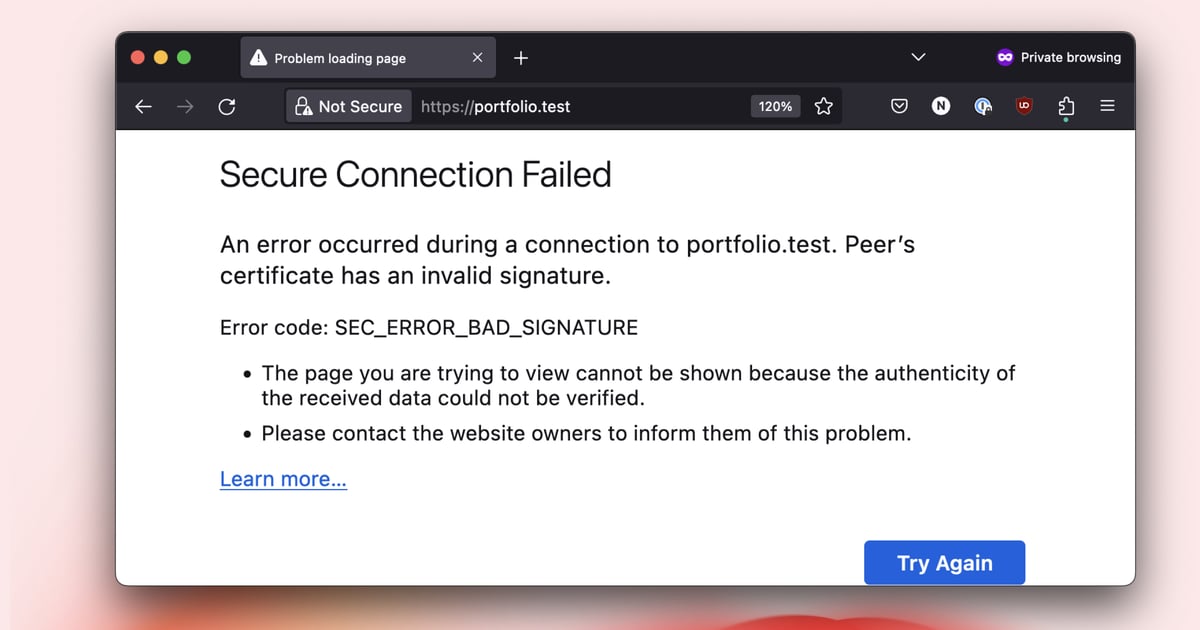The image size is (1200, 630).
Task: Reload the current page
Action: click(x=227, y=106)
